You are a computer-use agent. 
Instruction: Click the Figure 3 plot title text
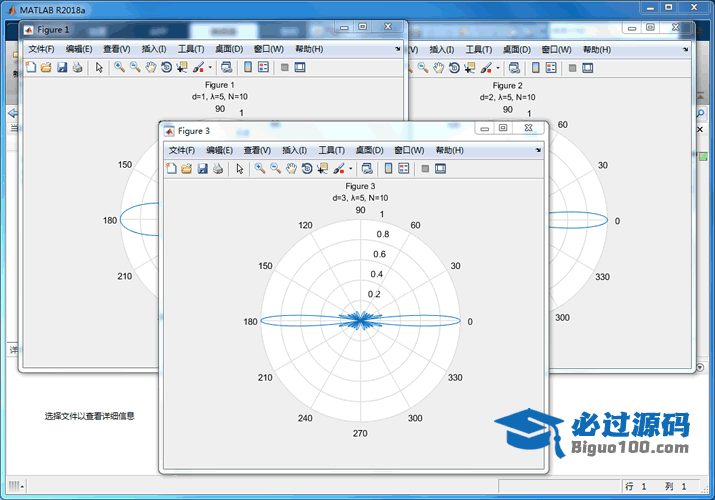click(360, 186)
